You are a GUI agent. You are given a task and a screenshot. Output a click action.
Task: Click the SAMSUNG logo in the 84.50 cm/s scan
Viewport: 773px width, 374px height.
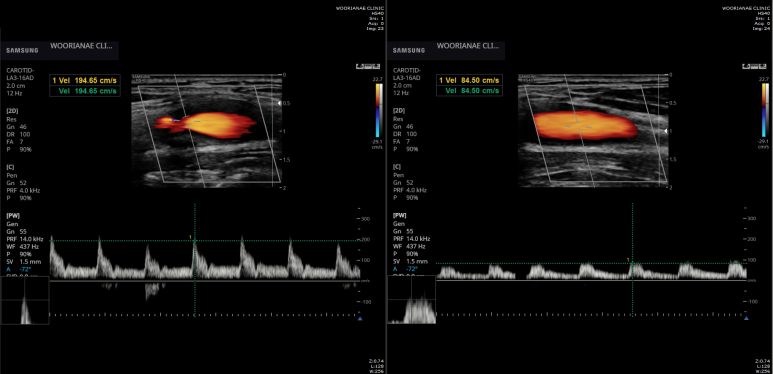coord(409,50)
